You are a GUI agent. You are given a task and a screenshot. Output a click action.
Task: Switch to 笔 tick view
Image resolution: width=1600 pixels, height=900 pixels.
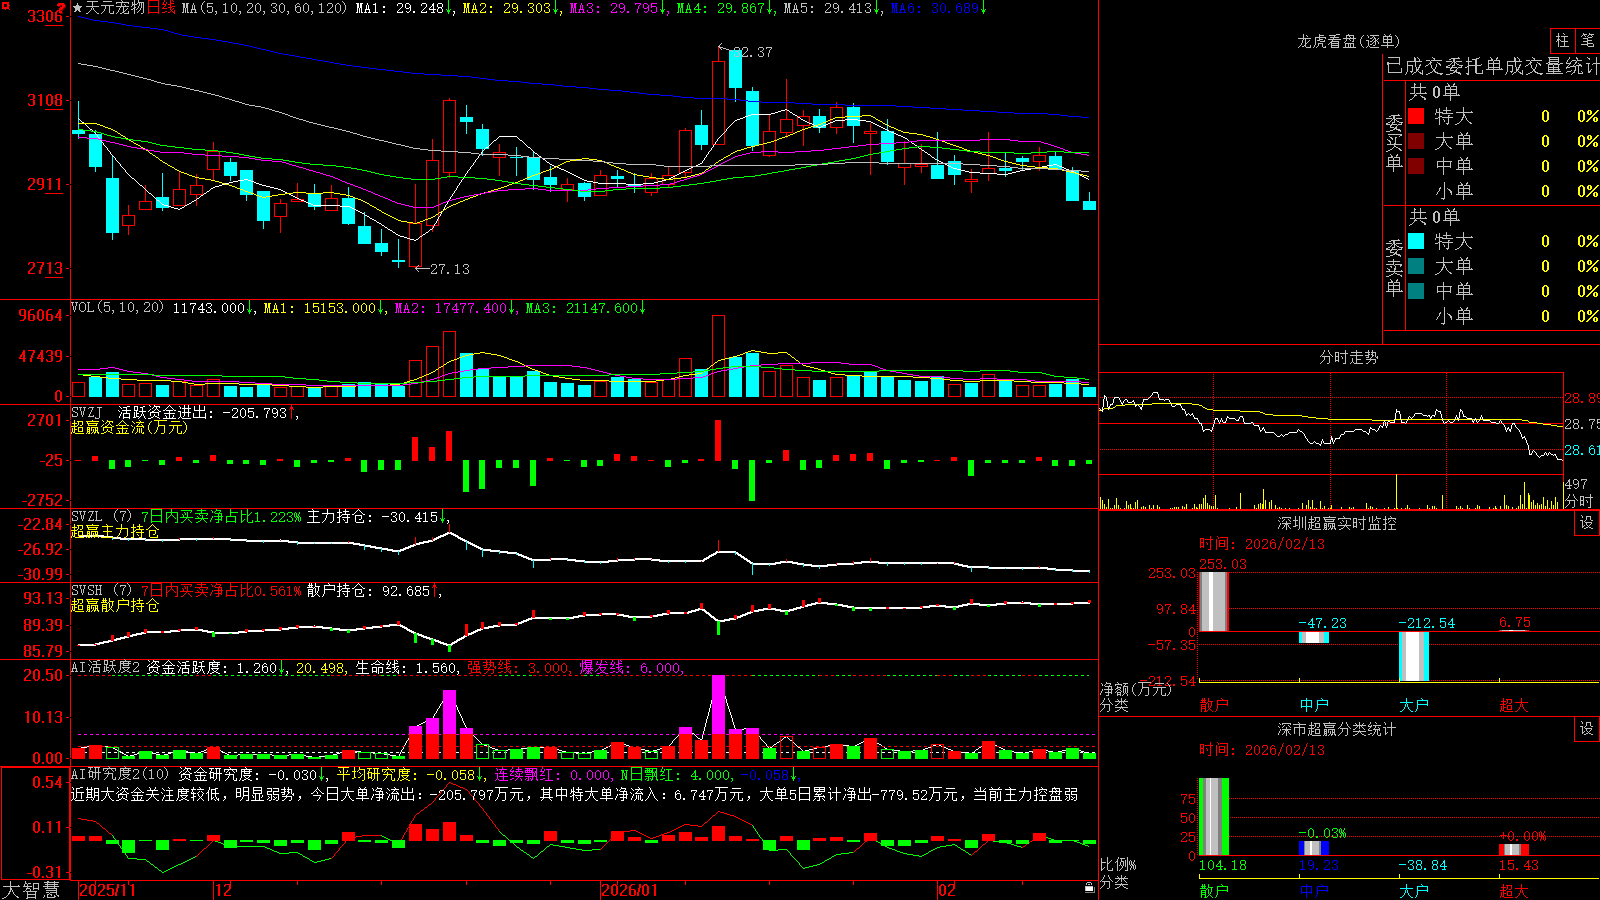[x=1588, y=41]
